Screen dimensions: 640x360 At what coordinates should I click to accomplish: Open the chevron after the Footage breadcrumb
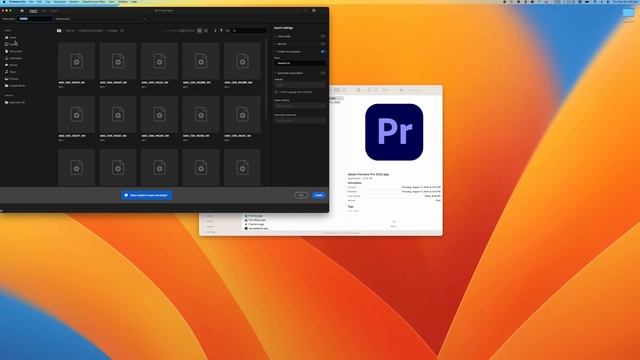pyautogui.click(x=122, y=31)
